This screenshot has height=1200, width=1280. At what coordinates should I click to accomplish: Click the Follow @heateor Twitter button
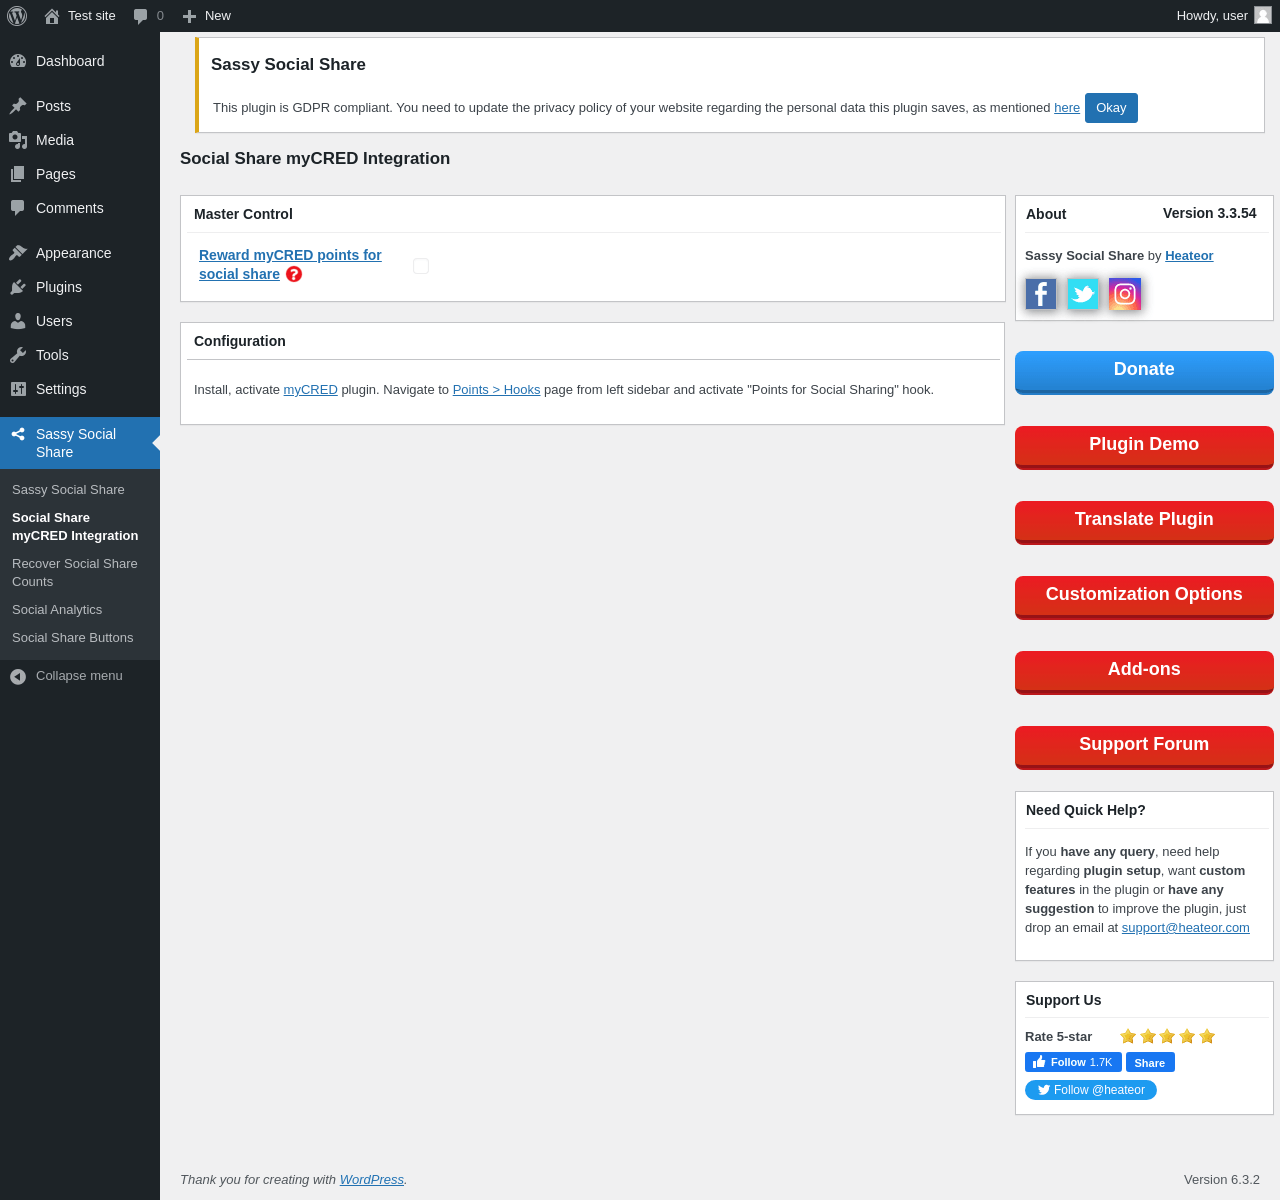(x=1091, y=1090)
